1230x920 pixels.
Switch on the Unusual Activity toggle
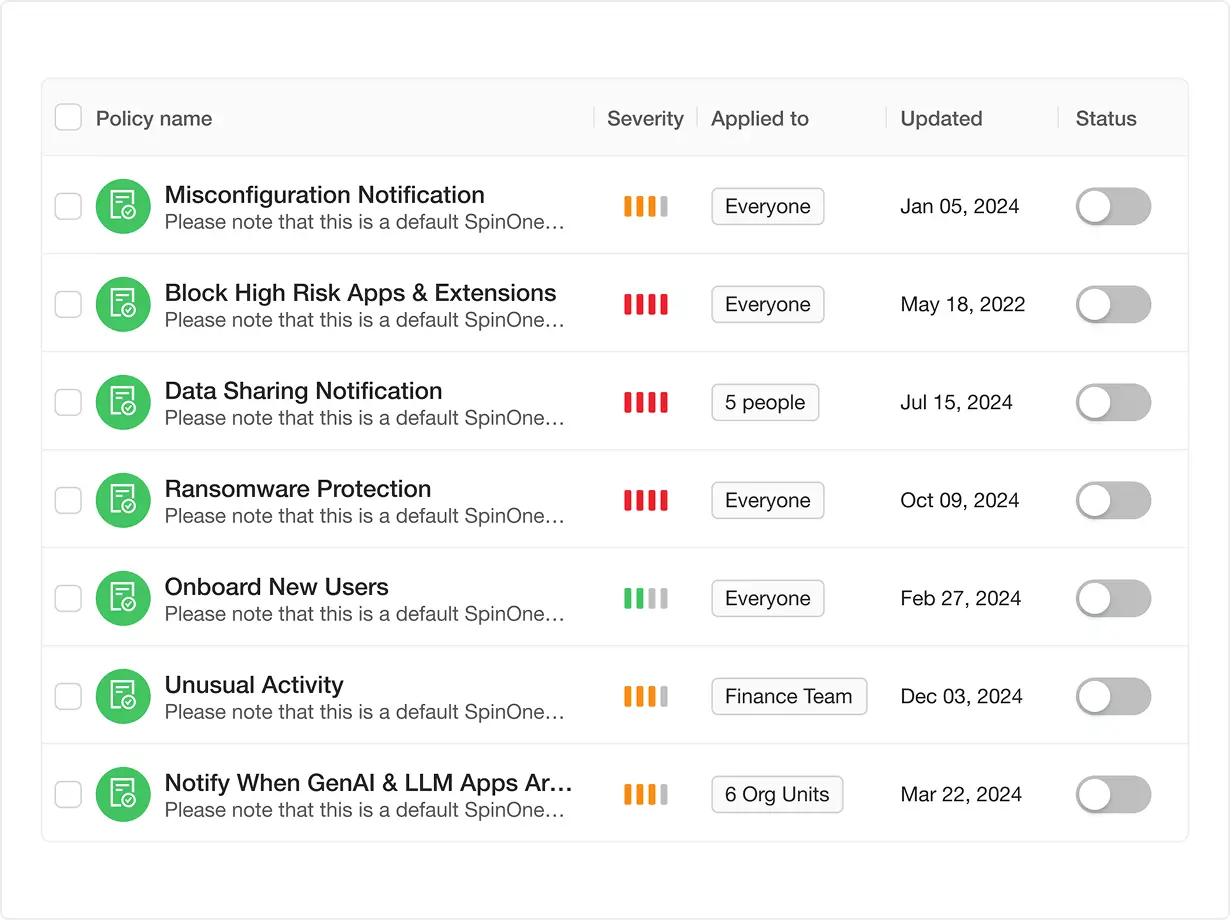pyautogui.click(x=1113, y=697)
